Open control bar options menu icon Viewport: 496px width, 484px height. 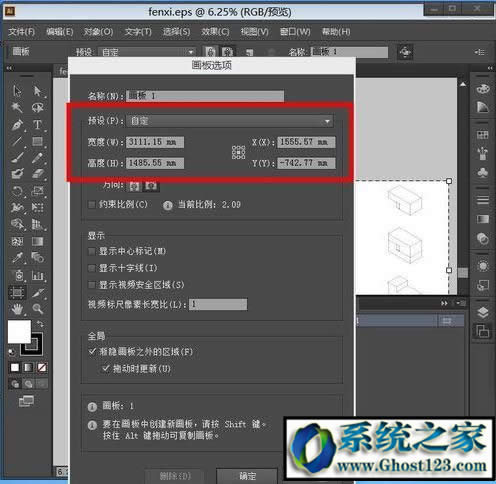[480, 52]
